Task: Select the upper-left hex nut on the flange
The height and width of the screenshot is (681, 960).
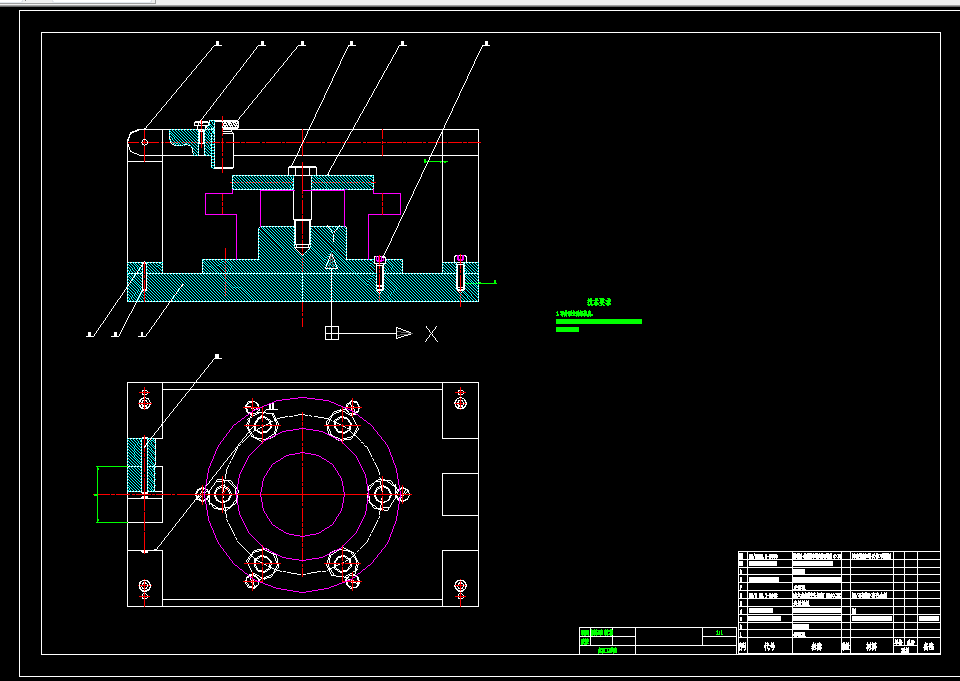Action: pos(263,425)
